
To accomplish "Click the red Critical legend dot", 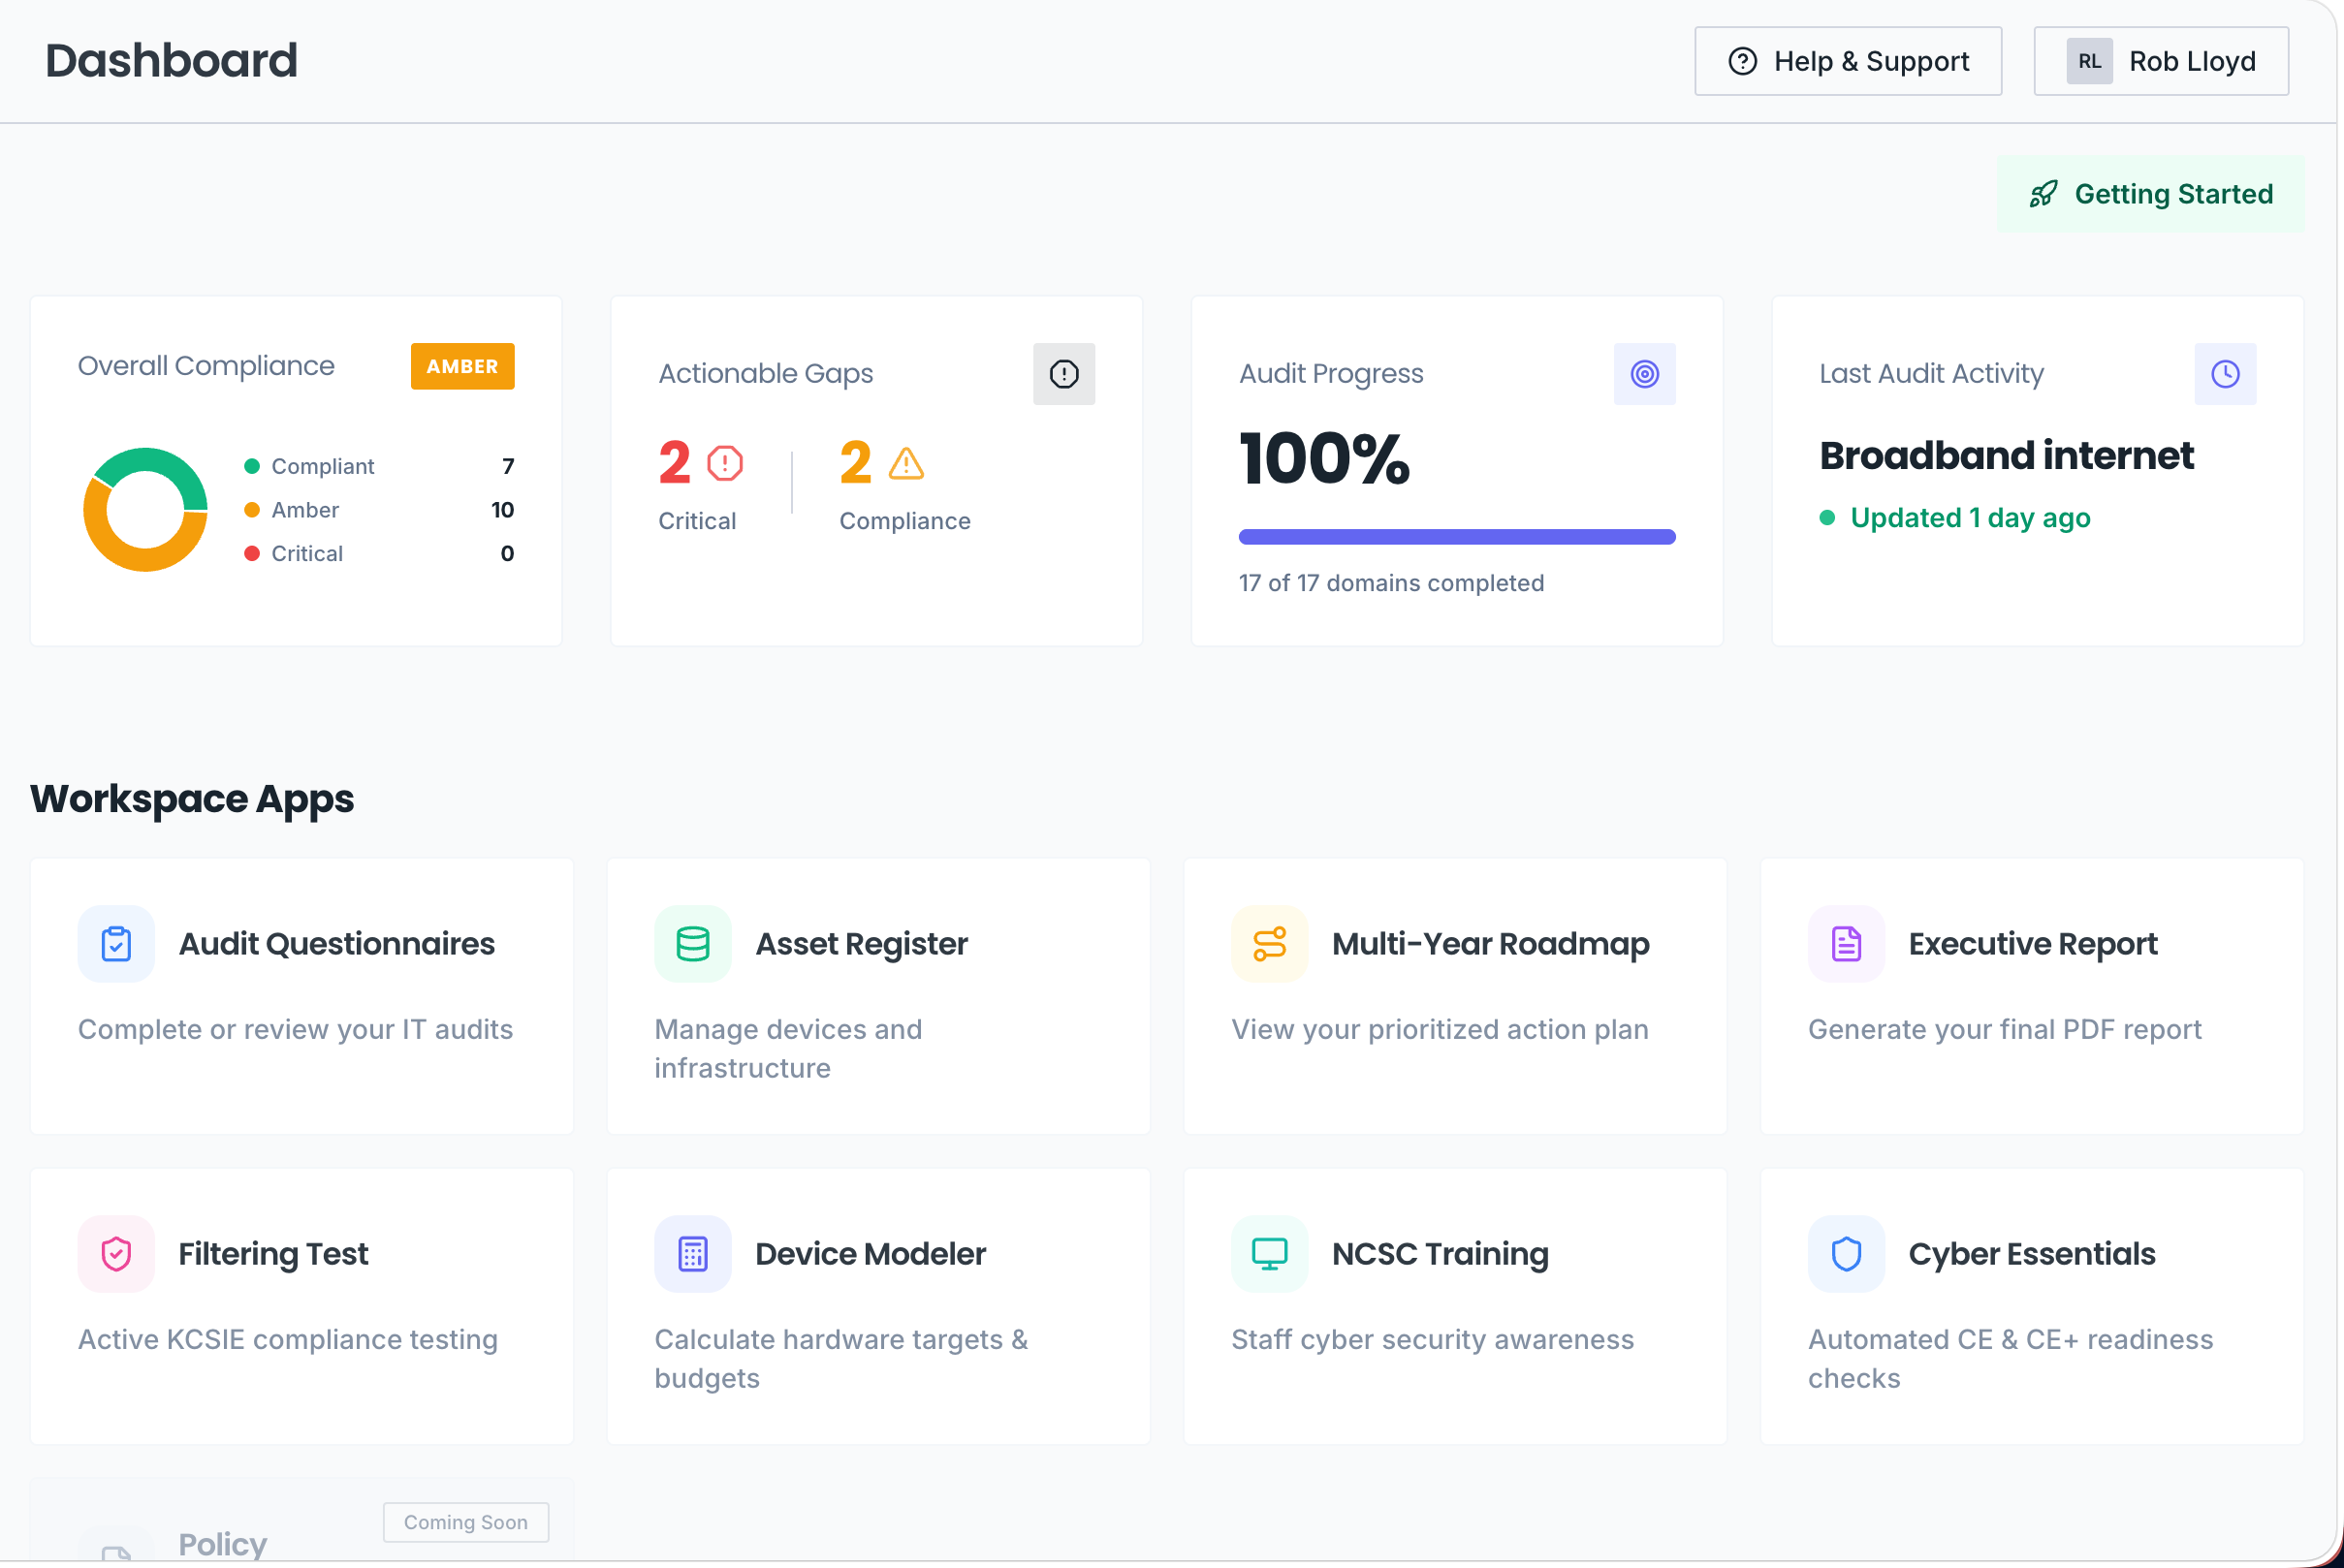I will coord(252,553).
